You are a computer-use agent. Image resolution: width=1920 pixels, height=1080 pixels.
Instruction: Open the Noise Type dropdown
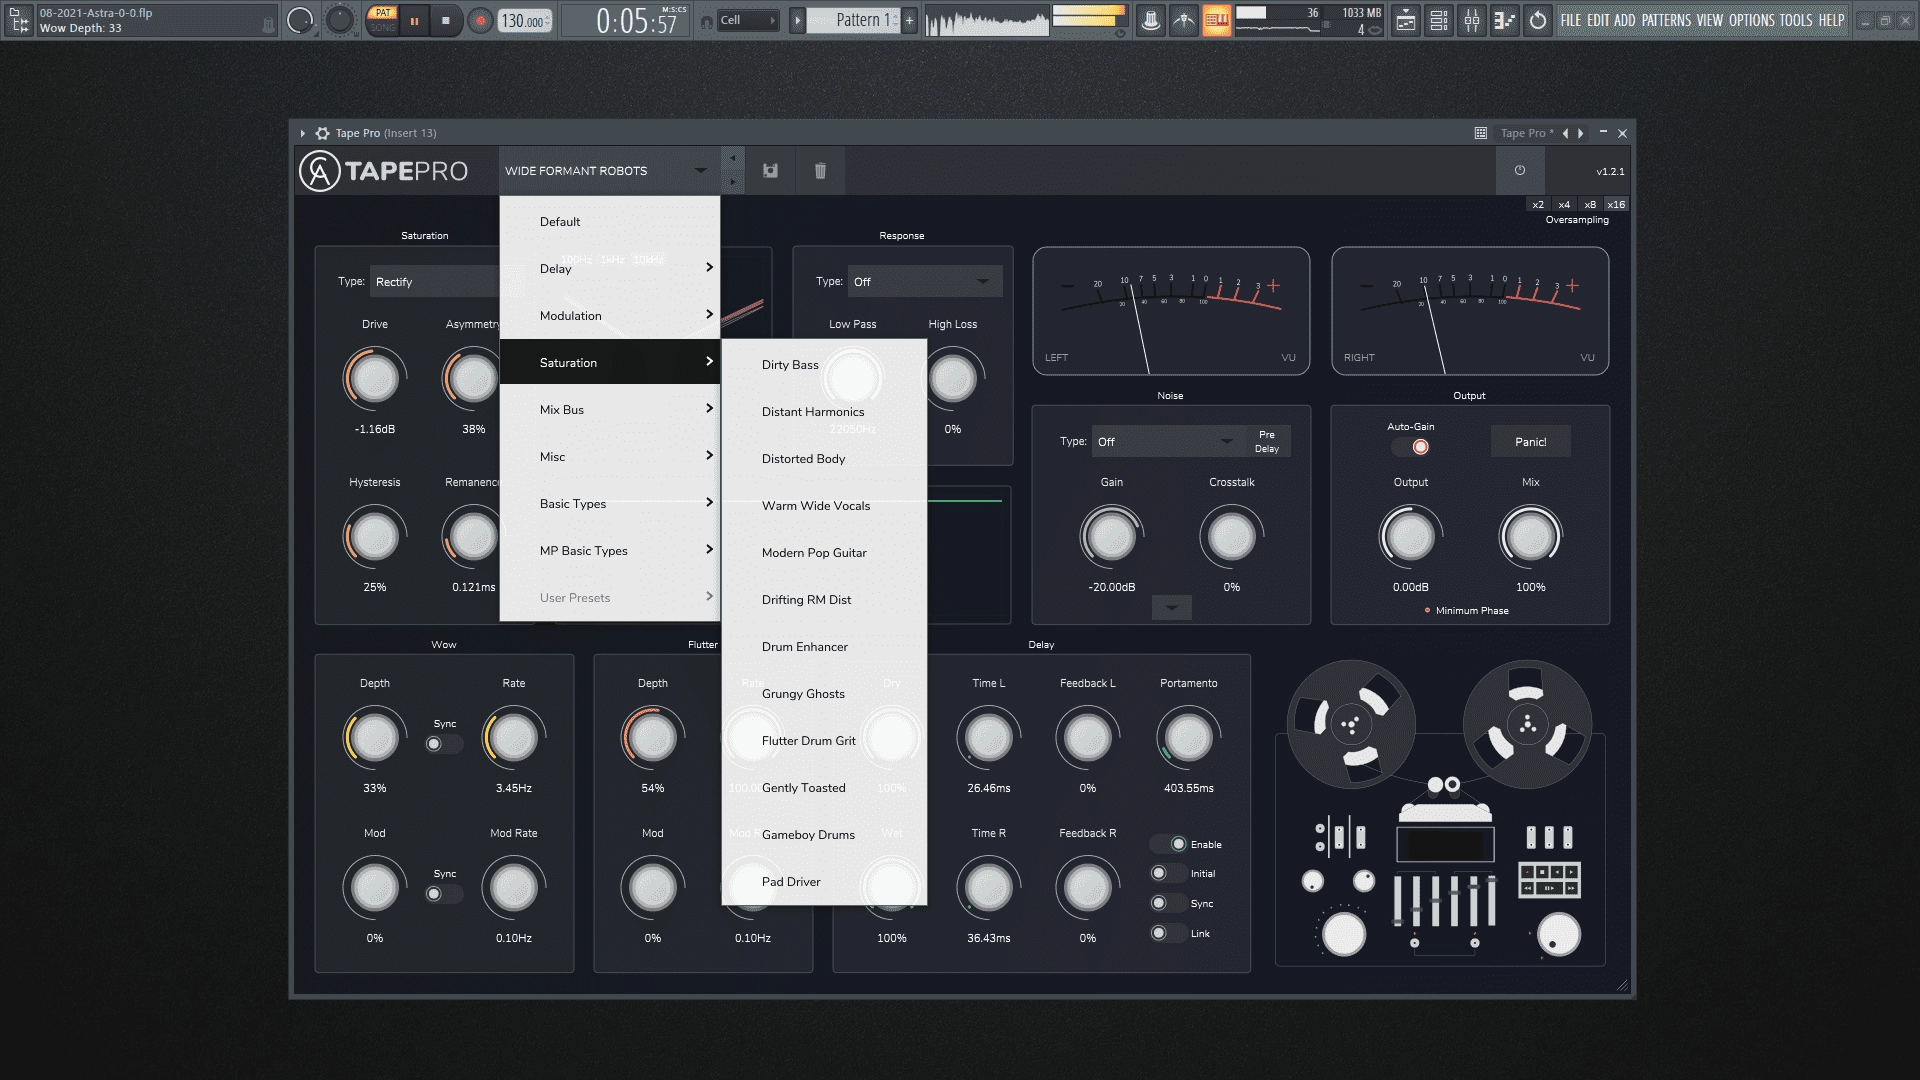(1166, 441)
